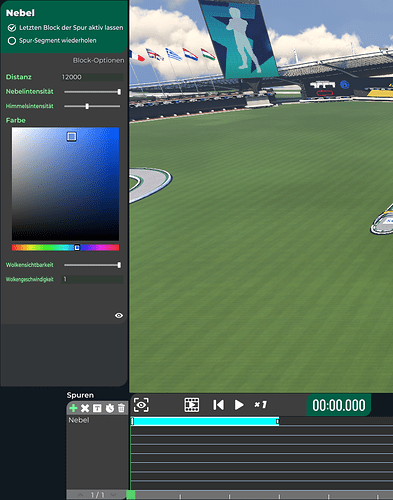The height and width of the screenshot is (500, 393).
Task: Pick a color in the Farbe saturation square
Action: tap(65, 184)
